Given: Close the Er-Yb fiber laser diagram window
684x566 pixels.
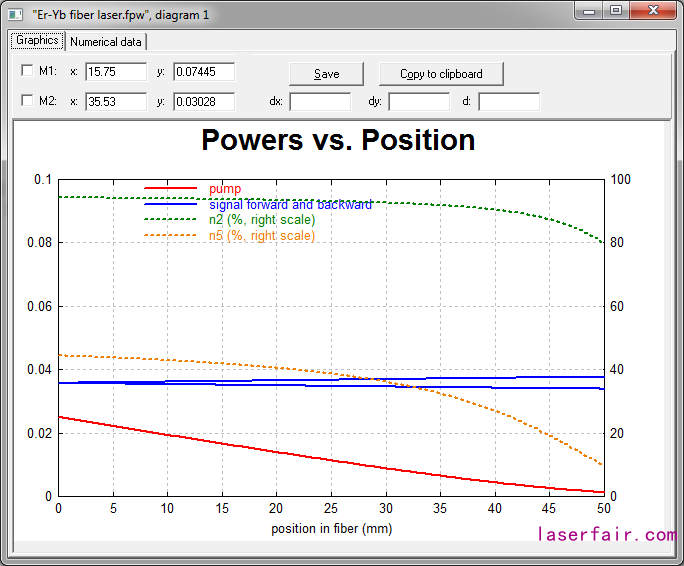Looking at the screenshot, I should tap(652, 10).
